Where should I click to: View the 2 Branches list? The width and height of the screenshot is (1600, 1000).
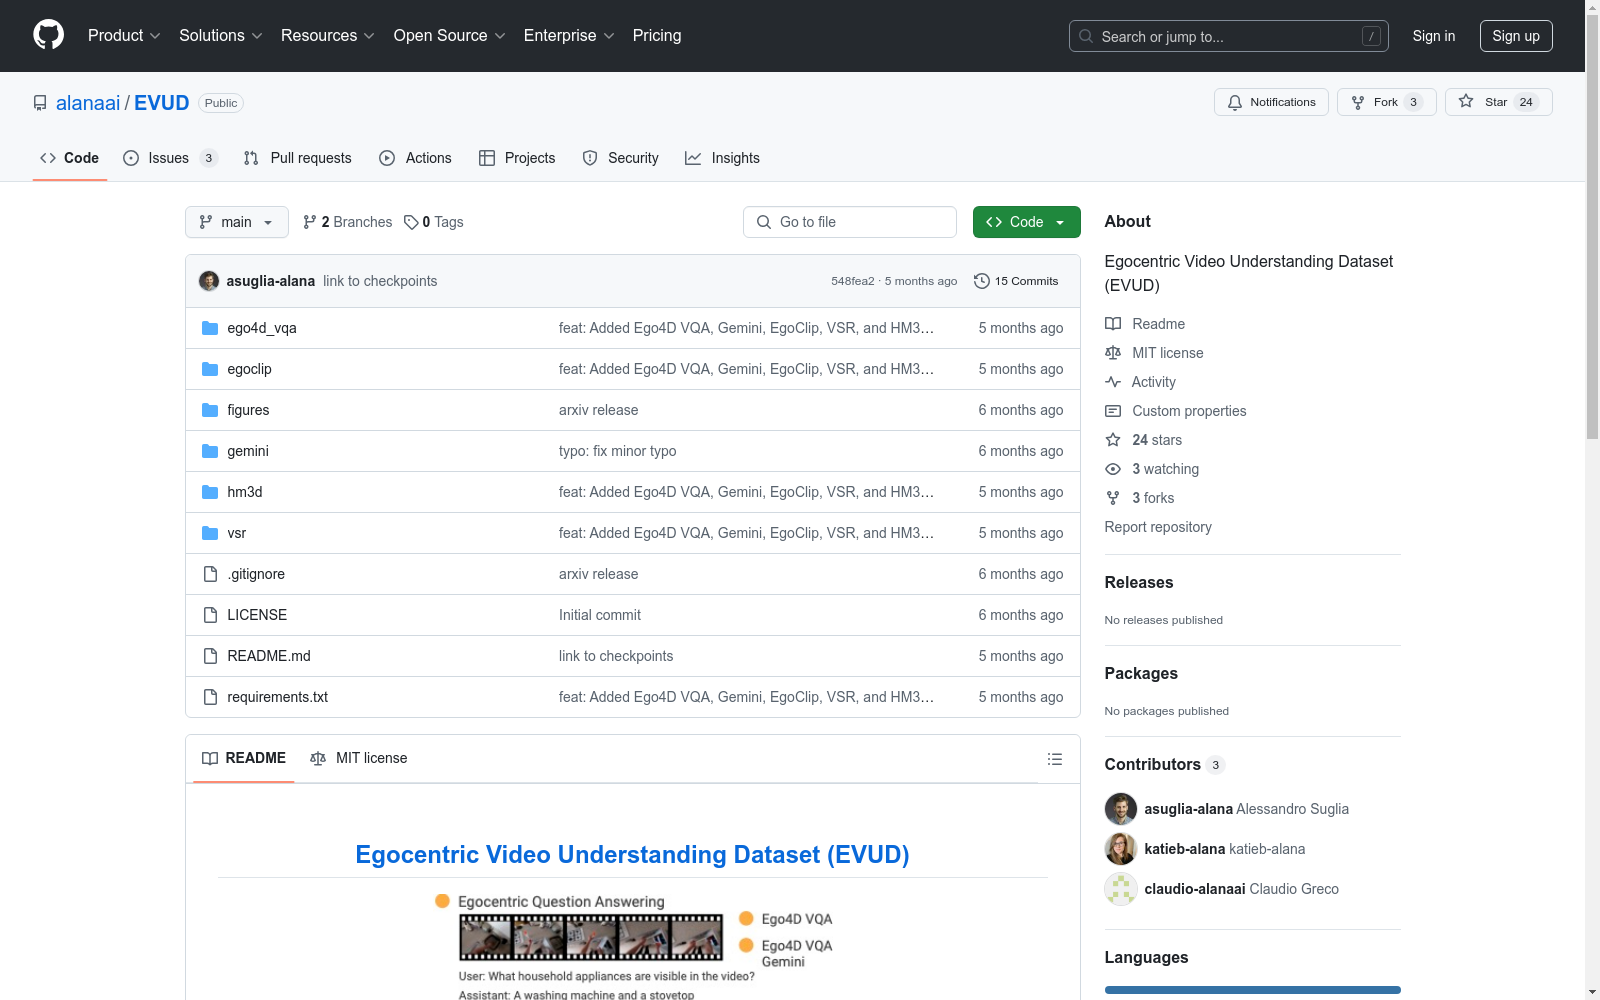(348, 222)
